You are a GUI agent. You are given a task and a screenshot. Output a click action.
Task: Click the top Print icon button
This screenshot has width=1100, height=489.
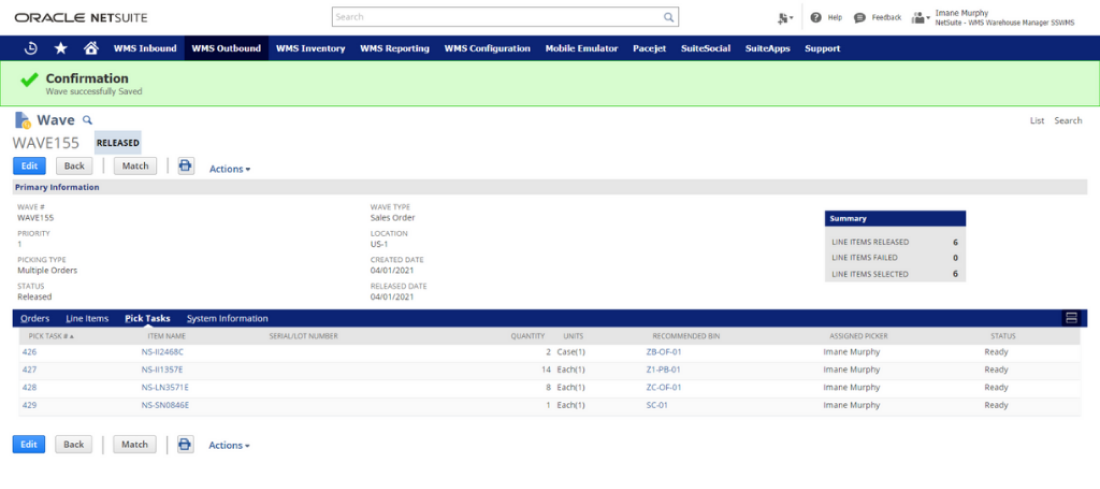185,166
